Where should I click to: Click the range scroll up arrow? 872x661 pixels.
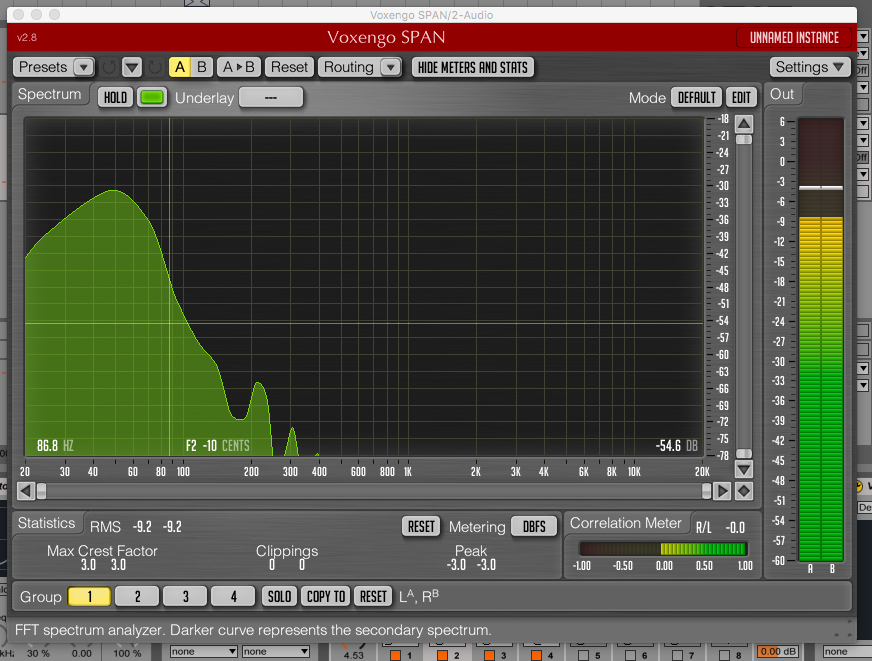[x=744, y=123]
